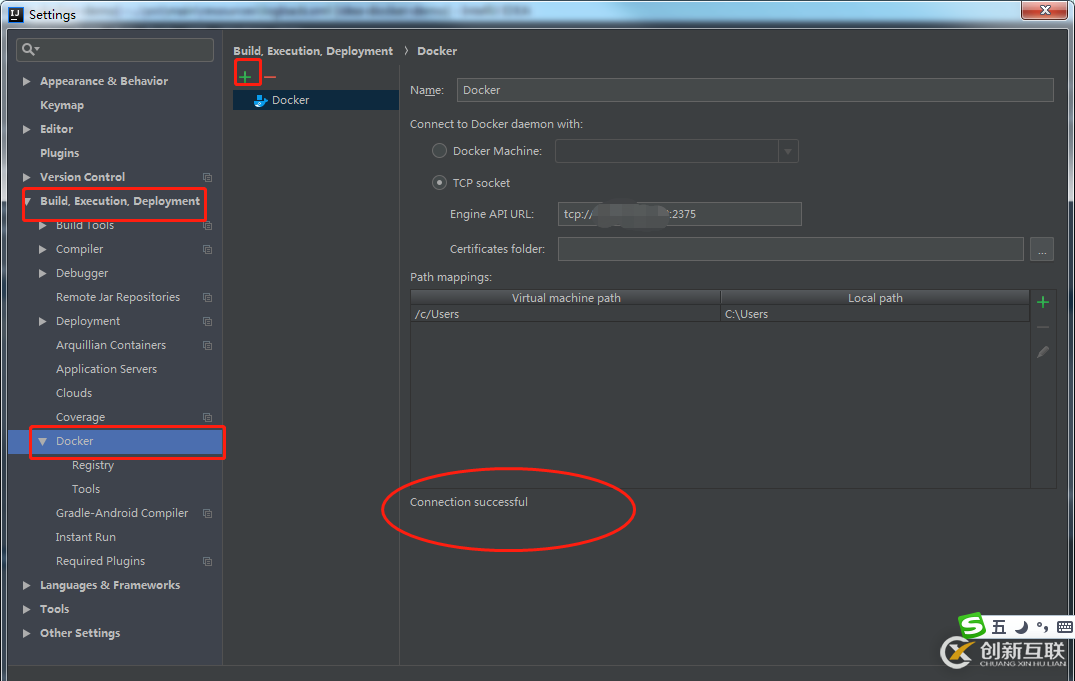Click project-level icon beside Required Plugins
Viewport: 1075px width, 681px height.
point(207,561)
